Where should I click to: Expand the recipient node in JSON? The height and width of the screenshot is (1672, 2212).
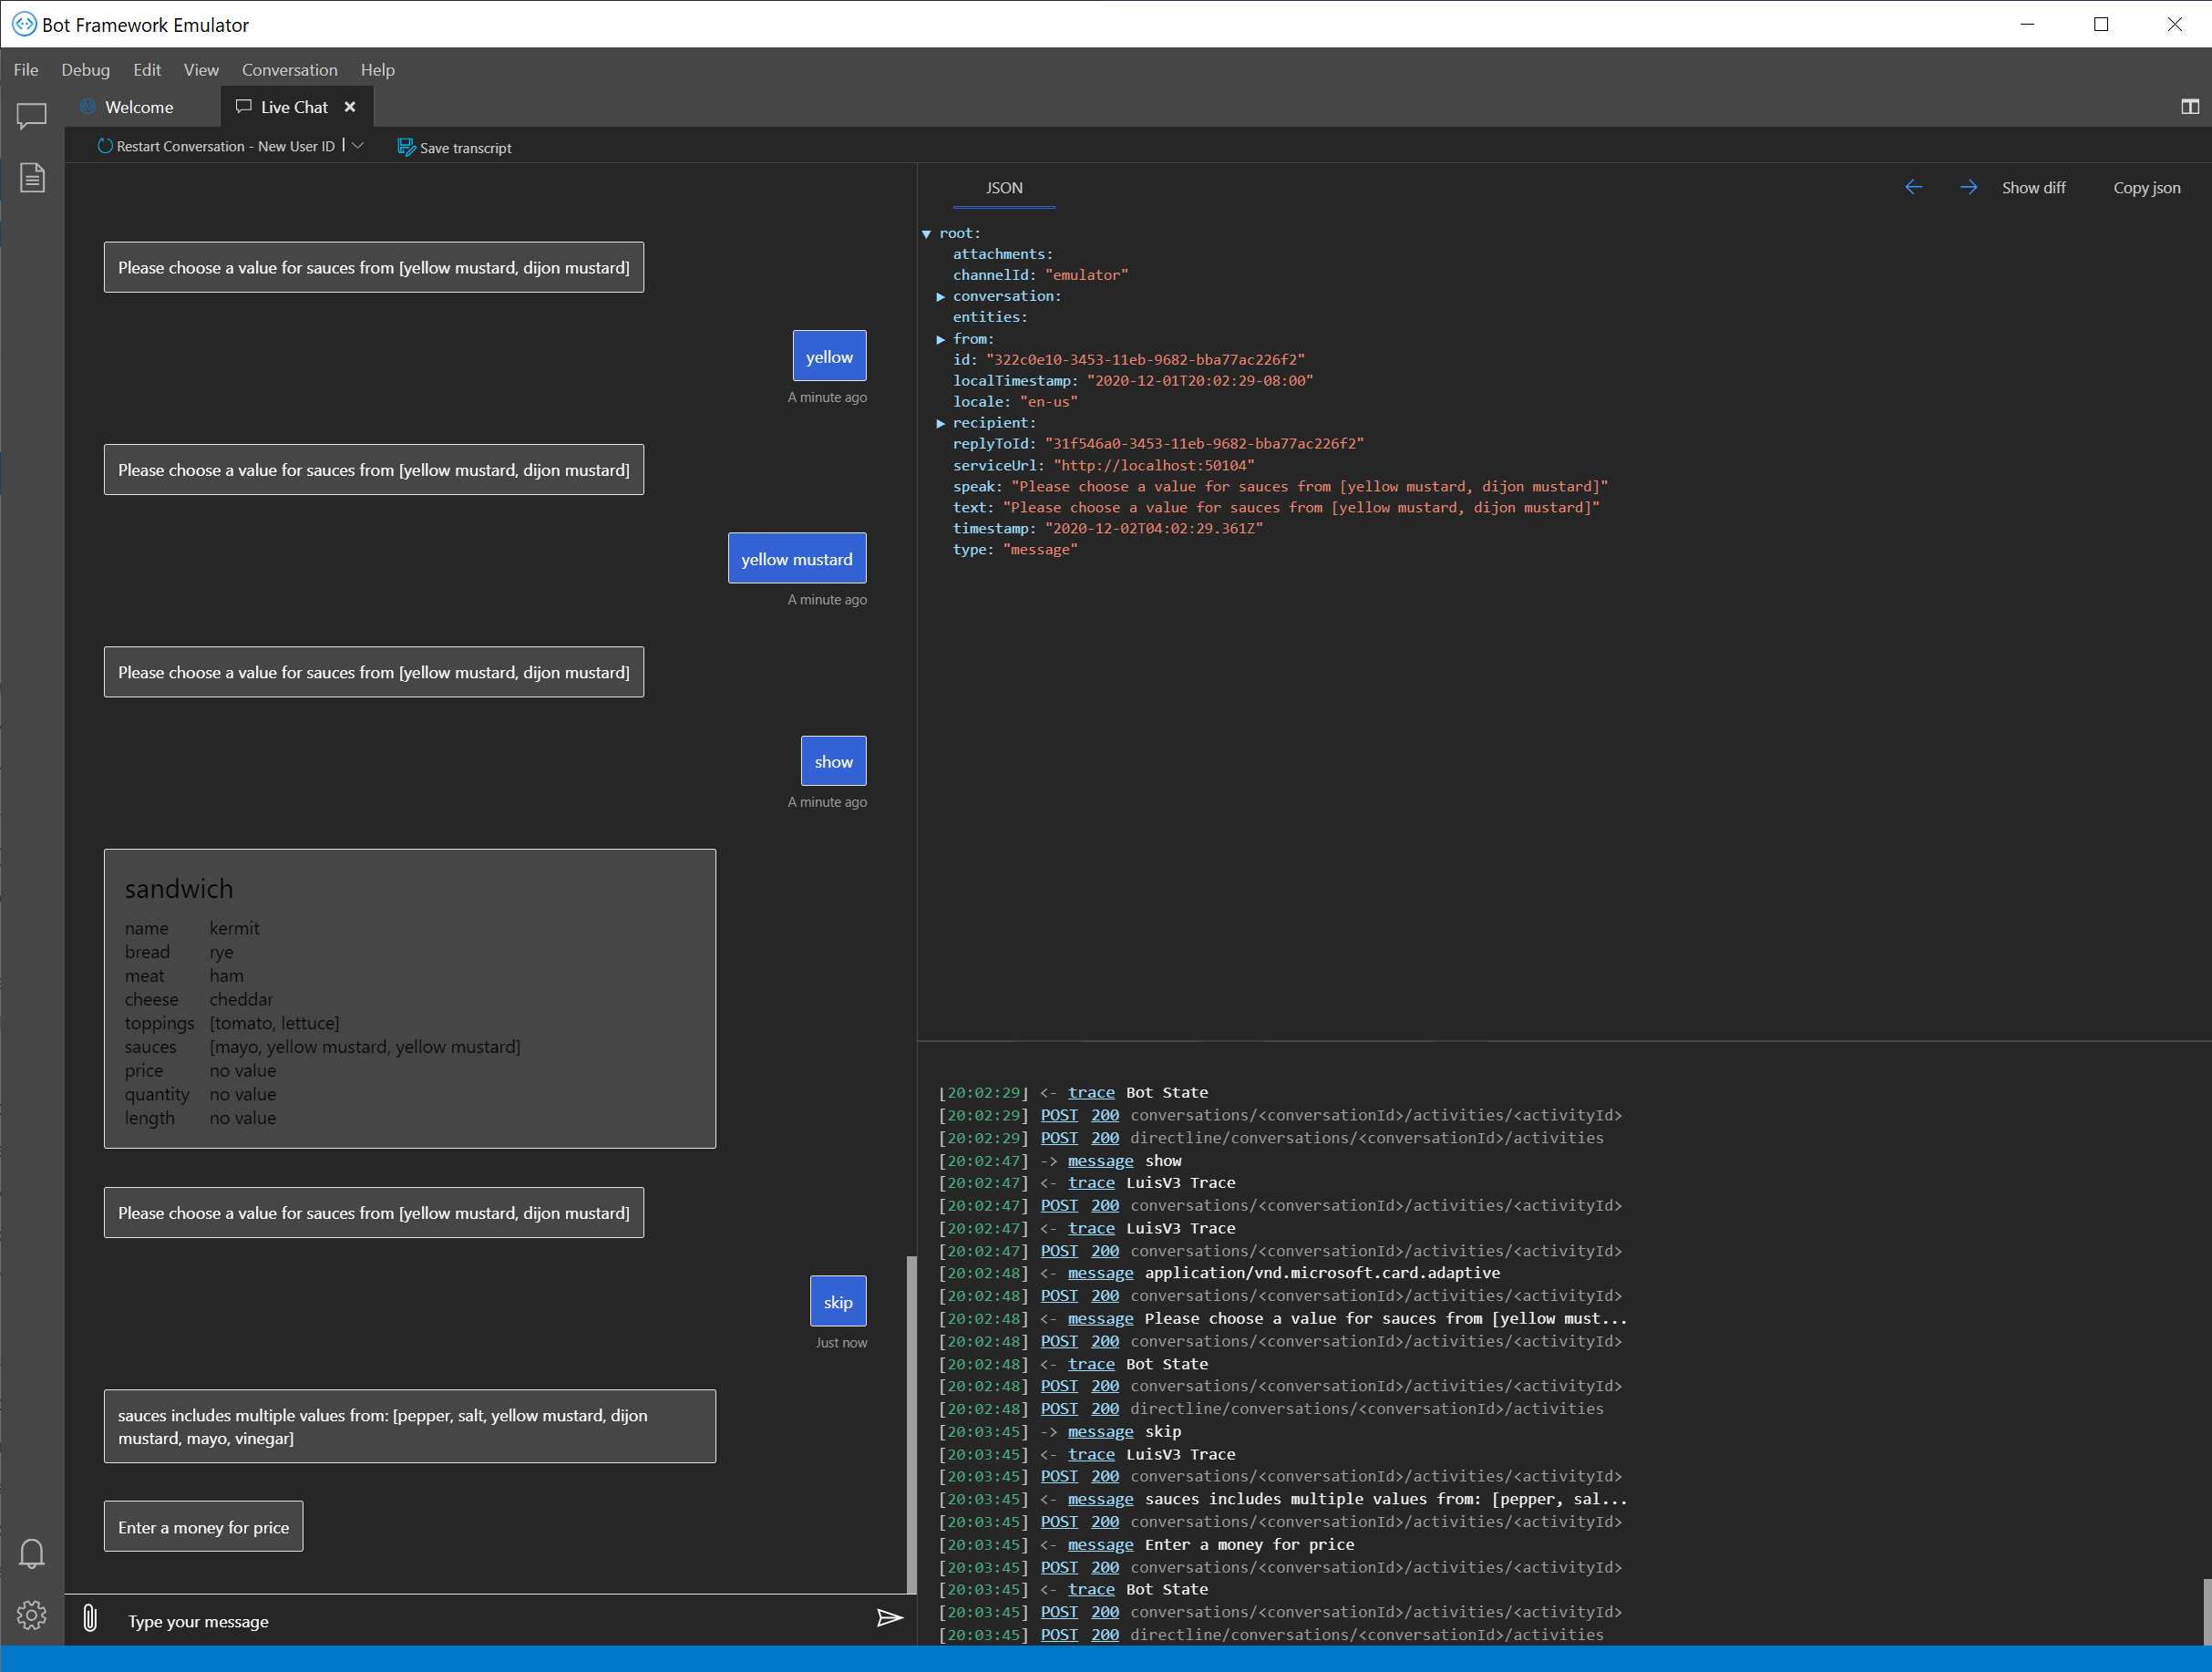tap(941, 424)
